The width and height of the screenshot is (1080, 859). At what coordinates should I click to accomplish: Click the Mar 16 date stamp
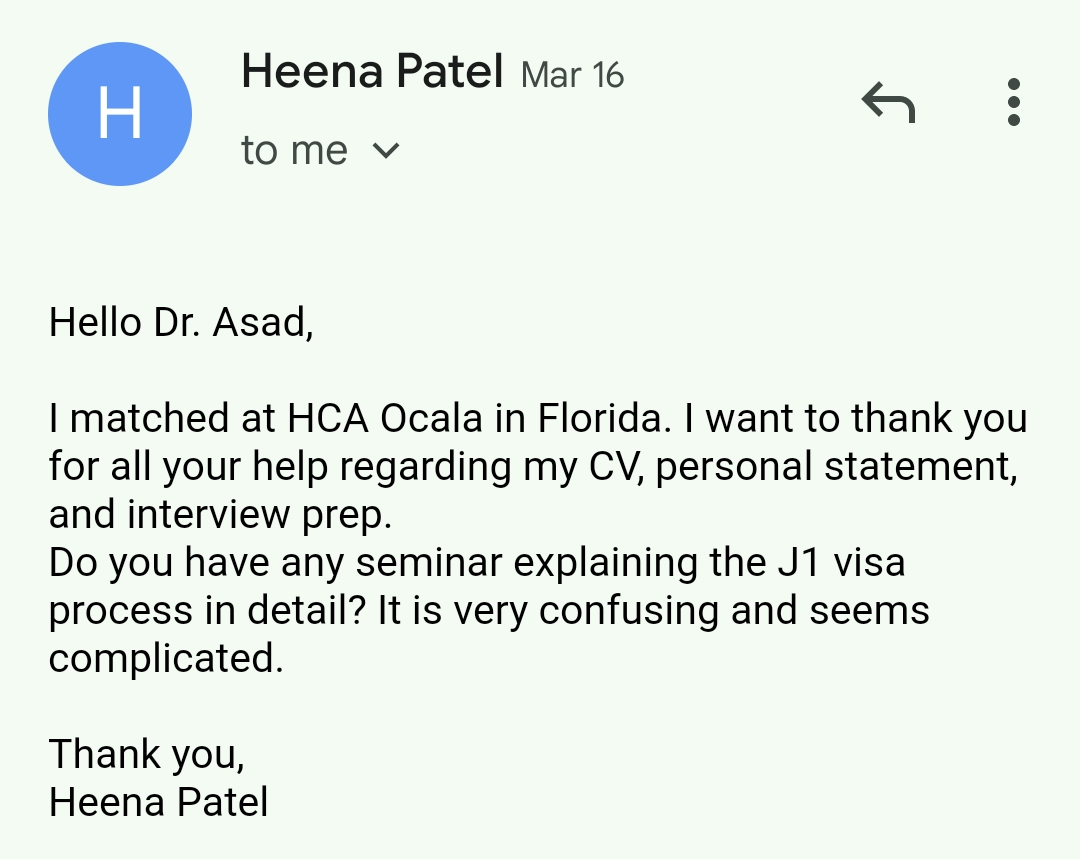572,75
